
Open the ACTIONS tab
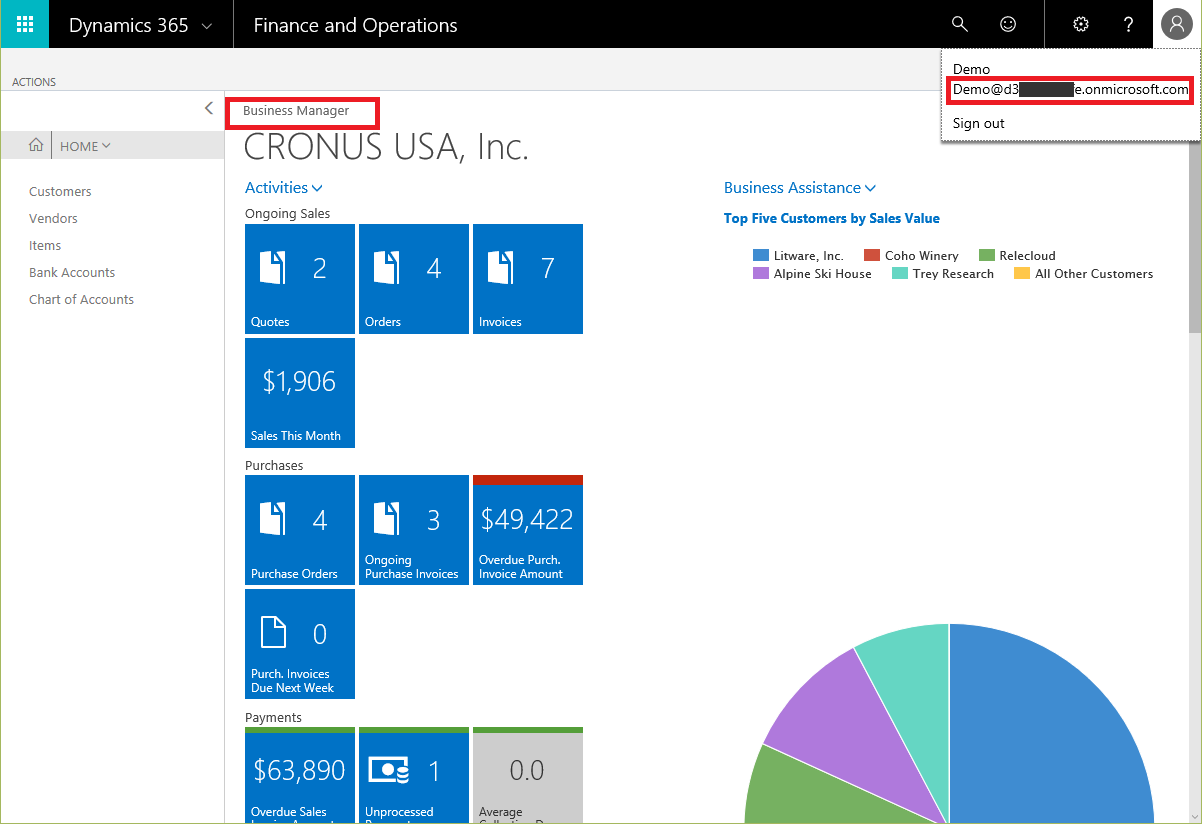click(34, 82)
